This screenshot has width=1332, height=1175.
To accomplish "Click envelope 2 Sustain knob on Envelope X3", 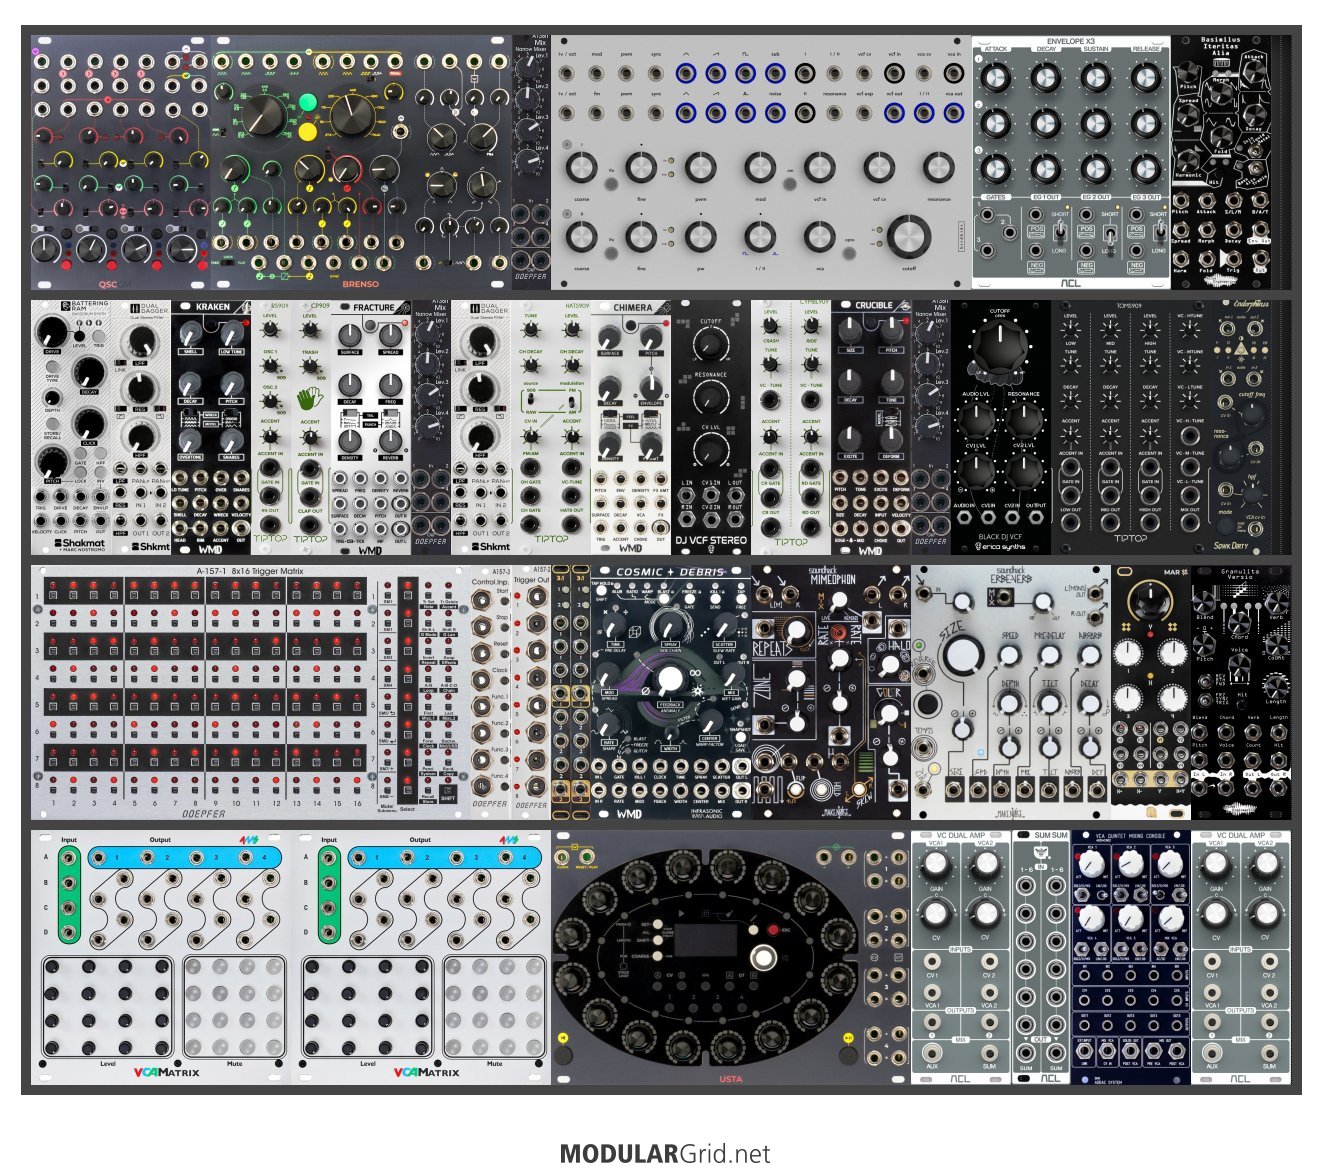I will (1095, 123).
